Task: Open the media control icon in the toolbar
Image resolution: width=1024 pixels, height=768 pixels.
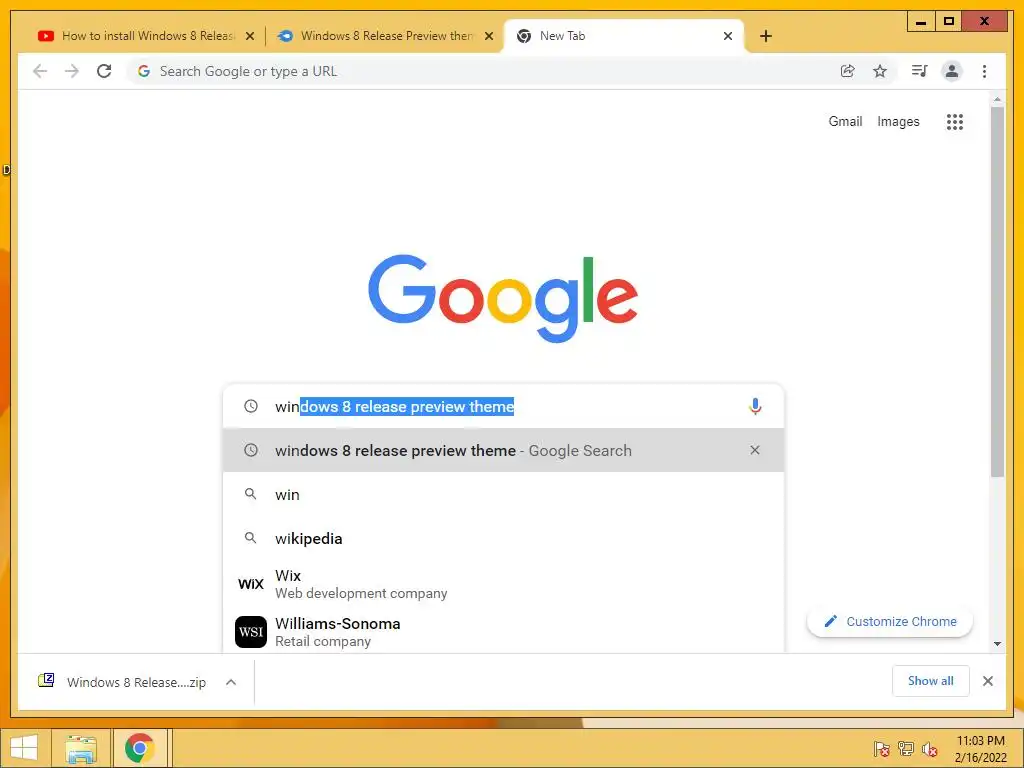Action: 920,71
